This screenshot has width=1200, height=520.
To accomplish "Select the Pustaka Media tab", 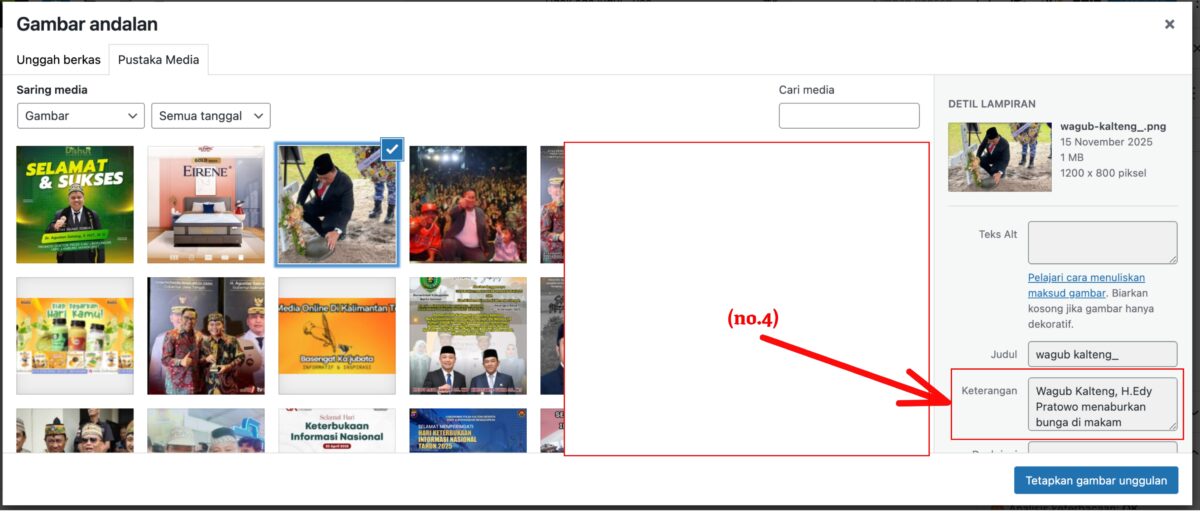I will coord(158,60).
